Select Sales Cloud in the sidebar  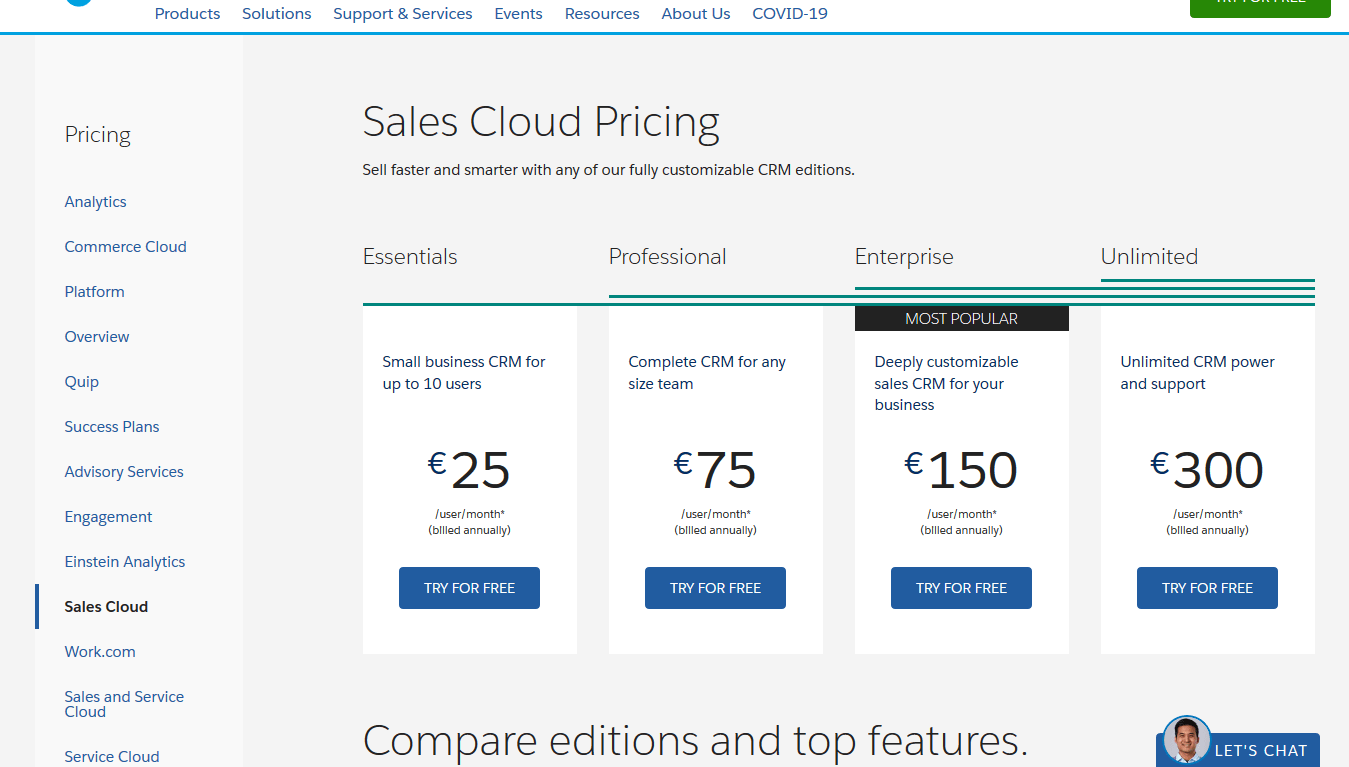[106, 606]
